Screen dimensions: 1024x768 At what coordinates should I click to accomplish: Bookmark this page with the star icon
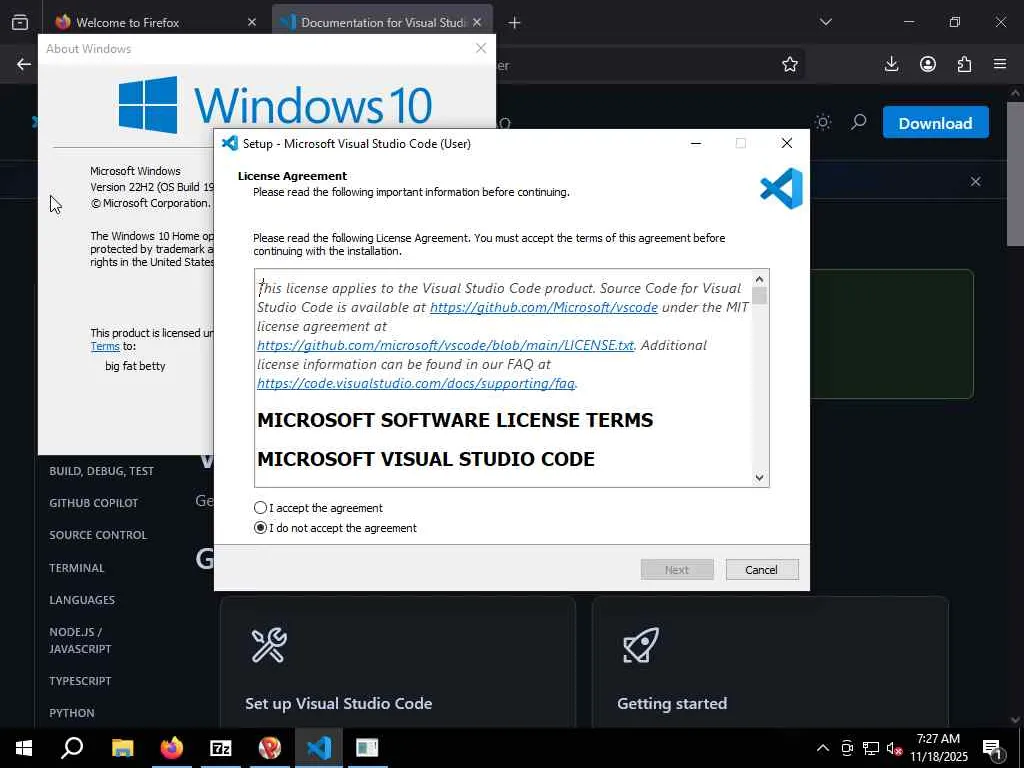click(x=790, y=64)
